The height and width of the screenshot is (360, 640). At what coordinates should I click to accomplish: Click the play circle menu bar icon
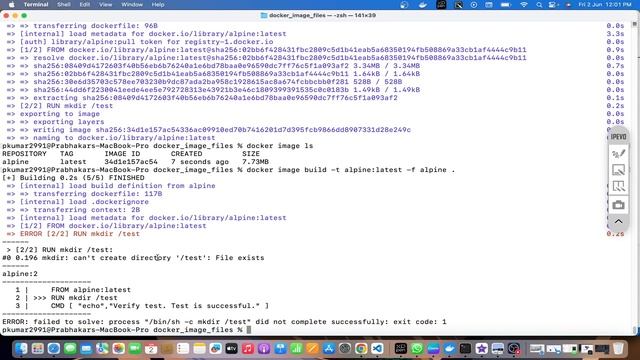click(474, 5)
